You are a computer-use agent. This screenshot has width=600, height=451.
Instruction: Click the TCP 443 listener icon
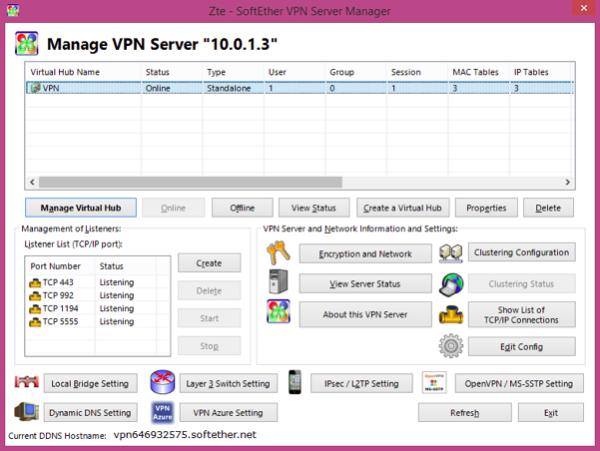(35, 283)
